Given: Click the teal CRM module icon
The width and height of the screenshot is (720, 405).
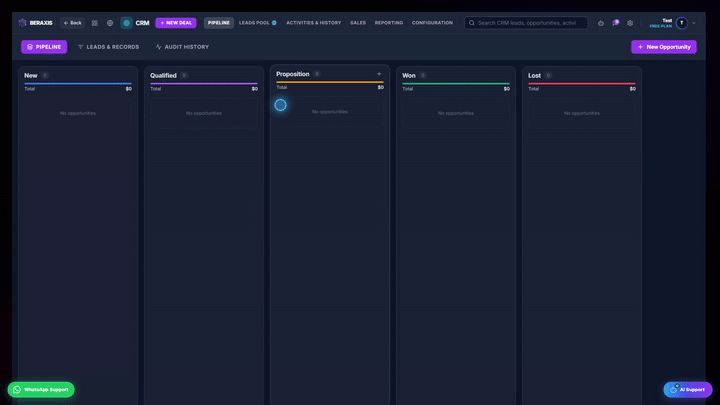Looking at the screenshot, I should click(126, 23).
